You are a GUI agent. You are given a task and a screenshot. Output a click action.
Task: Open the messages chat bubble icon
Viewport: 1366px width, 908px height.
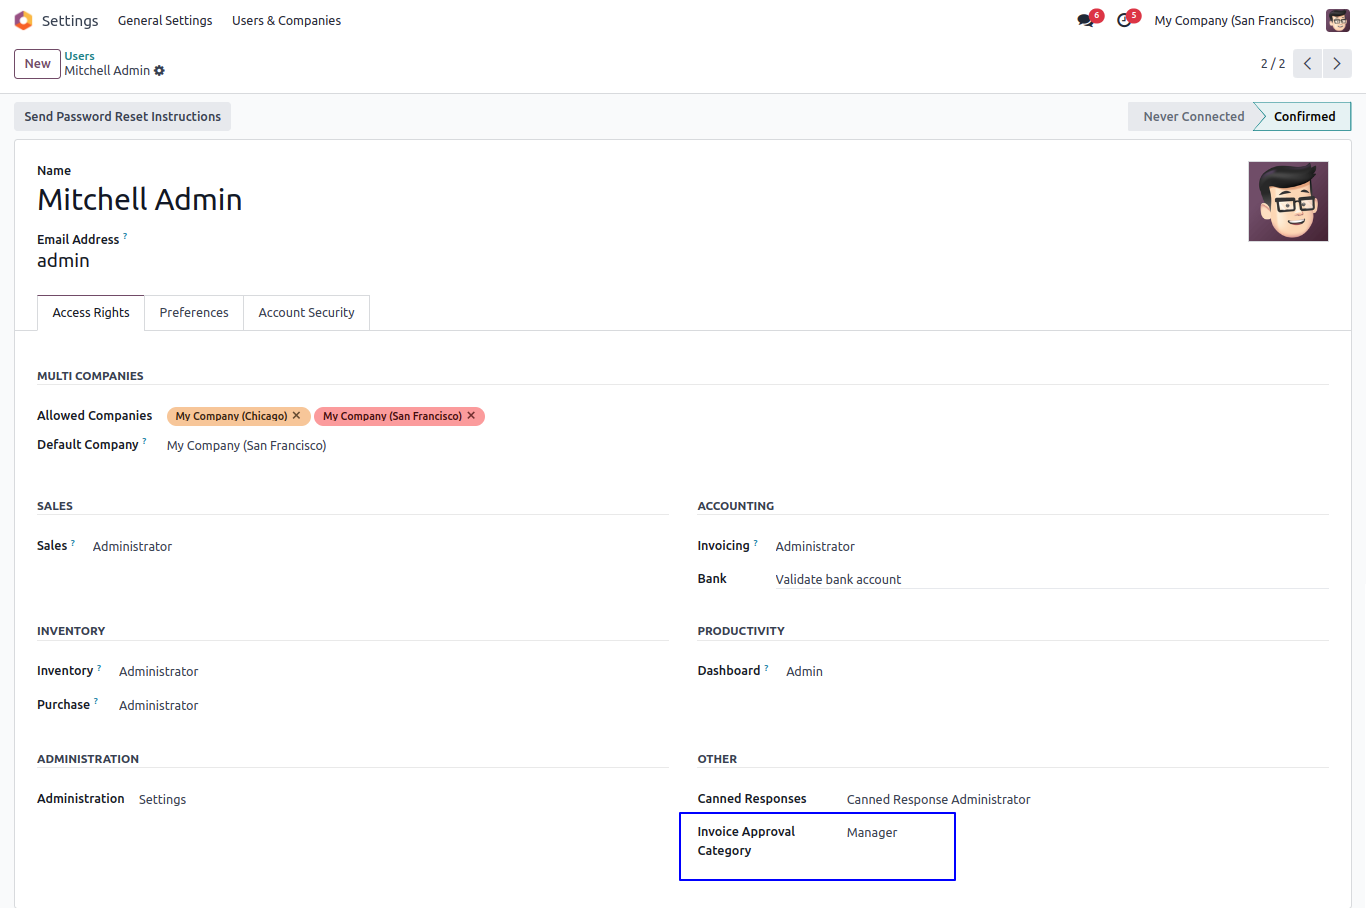tap(1085, 21)
